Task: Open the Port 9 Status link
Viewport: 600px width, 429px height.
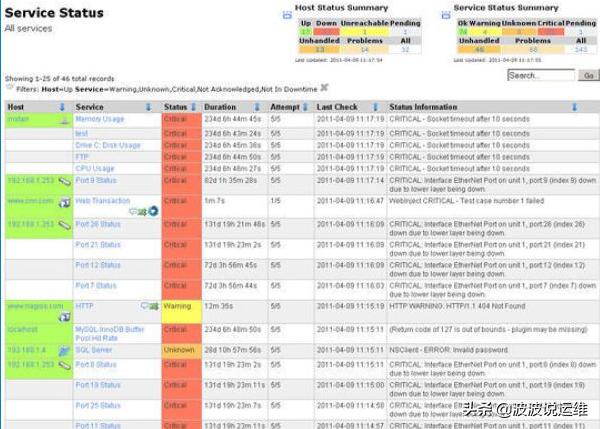Action: (96, 180)
